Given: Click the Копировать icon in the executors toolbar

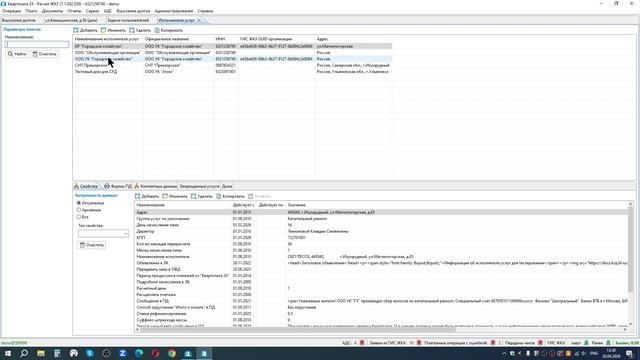Looking at the screenshot, I should point(157,30).
